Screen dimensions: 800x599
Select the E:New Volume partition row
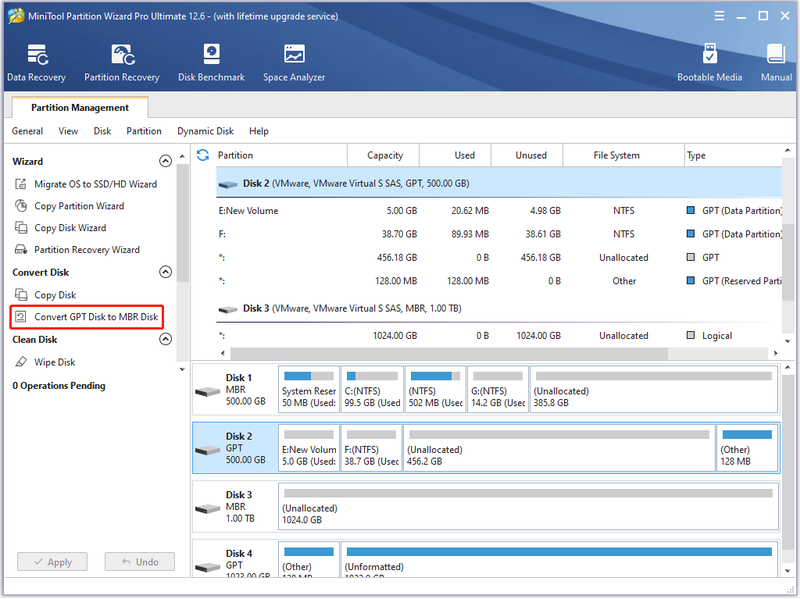point(499,211)
